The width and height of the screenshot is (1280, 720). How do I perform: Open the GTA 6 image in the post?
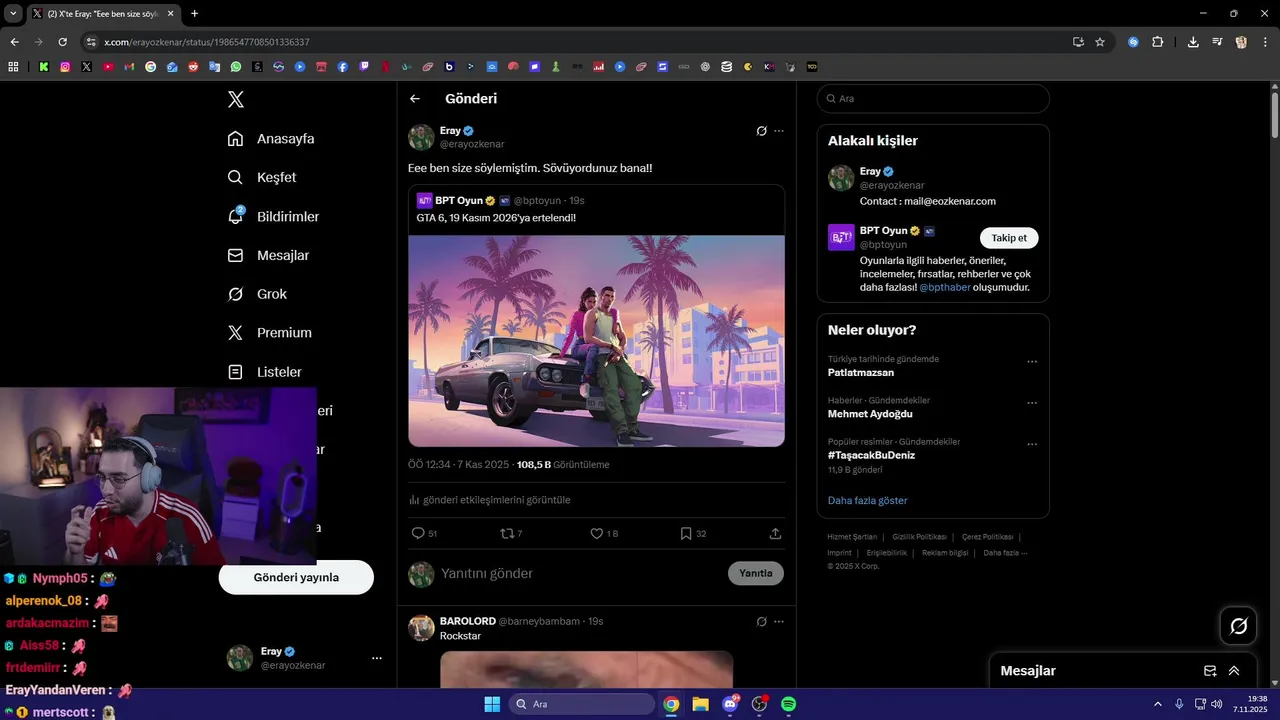[596, 341]
